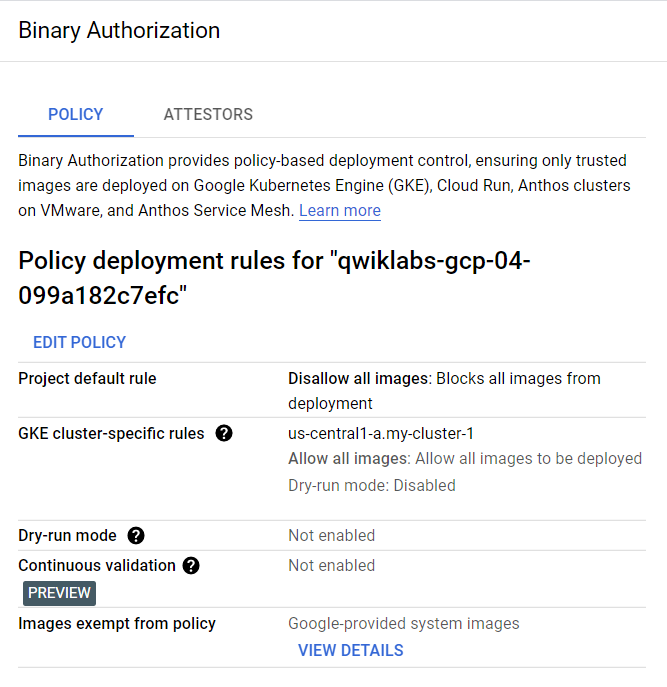Click the Continuous validation label
The width and height of the screenshot is (667, 687).
pos(97,566)
